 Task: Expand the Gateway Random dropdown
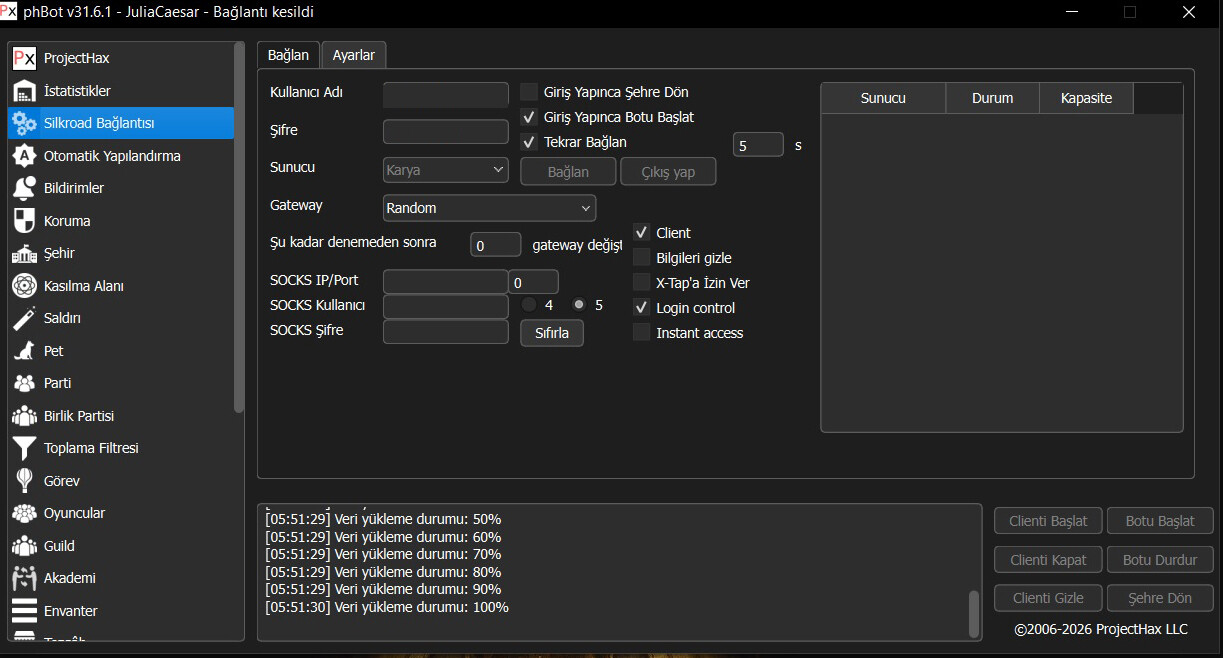tap(489, 208)
